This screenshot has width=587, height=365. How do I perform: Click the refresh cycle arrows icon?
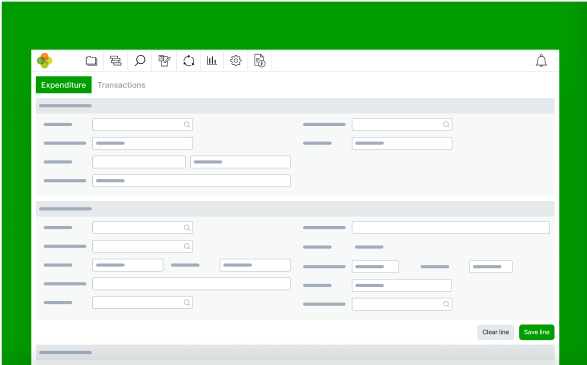(189, 61)
